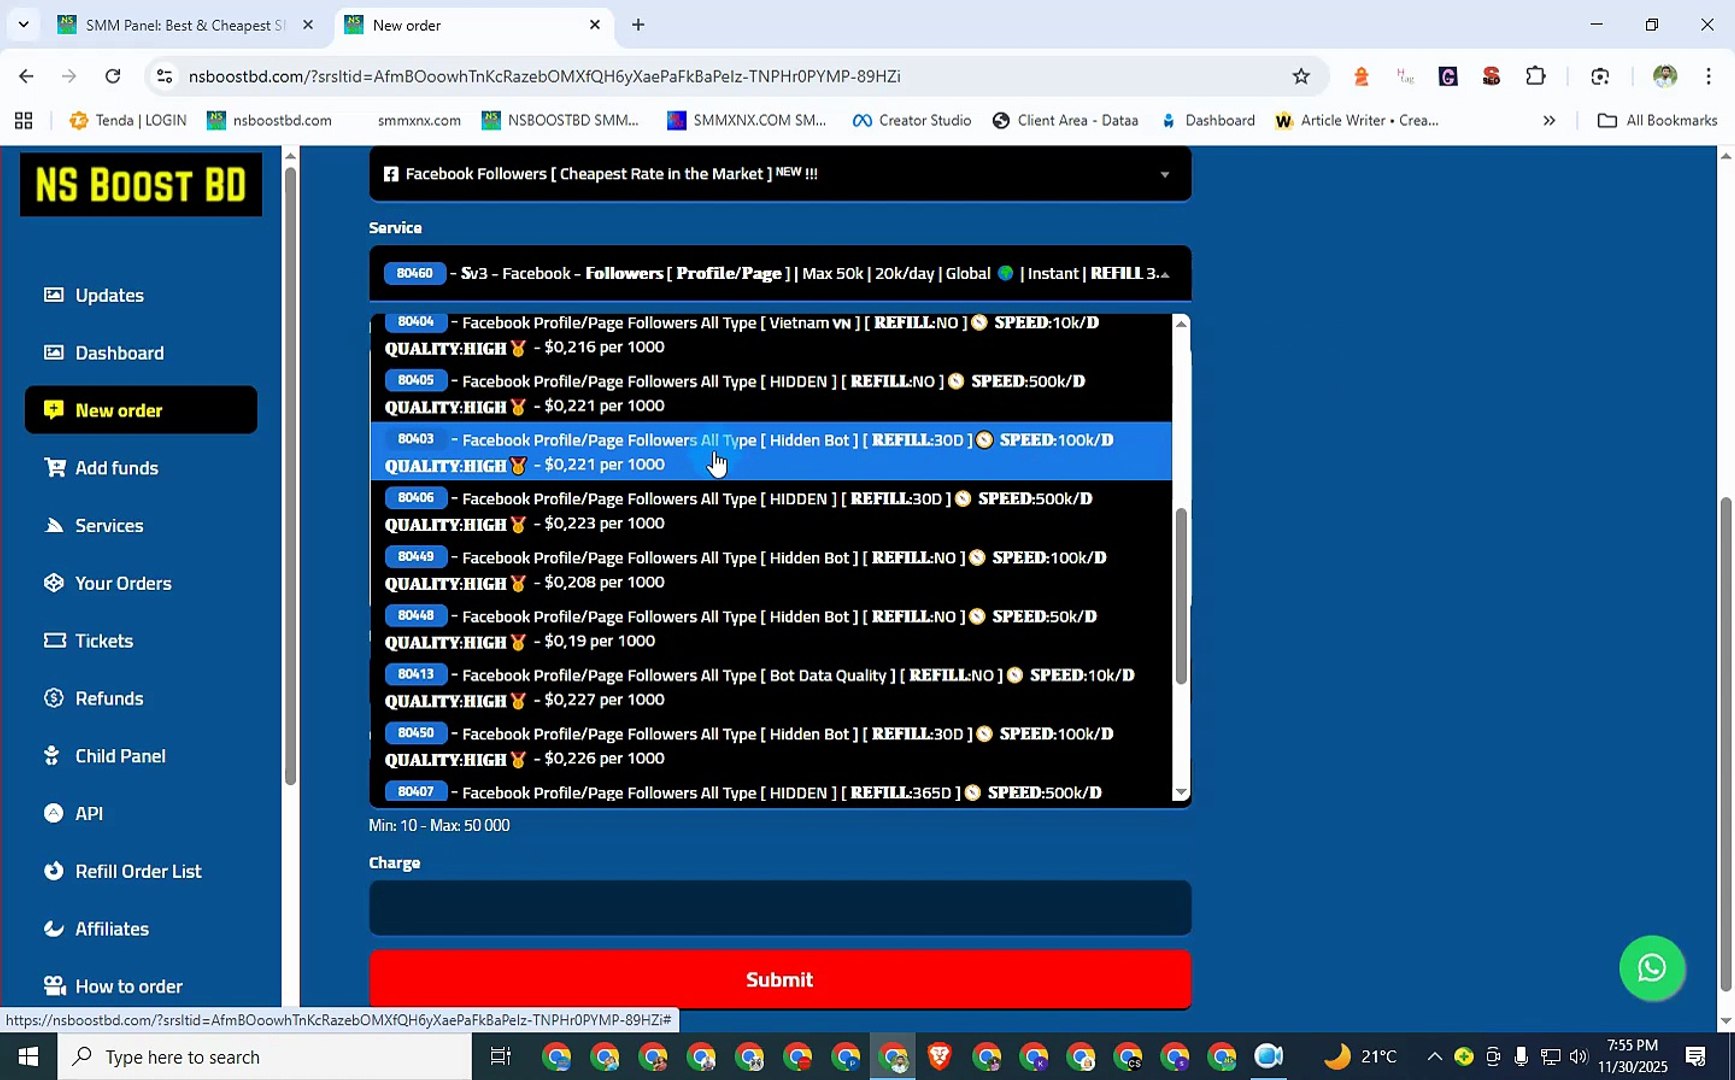Click the service list scrollbar up arrow
Image resolution: width=1735 pixels, height=1080 pixels.
pyautogui.click(x=1181, y=323)
